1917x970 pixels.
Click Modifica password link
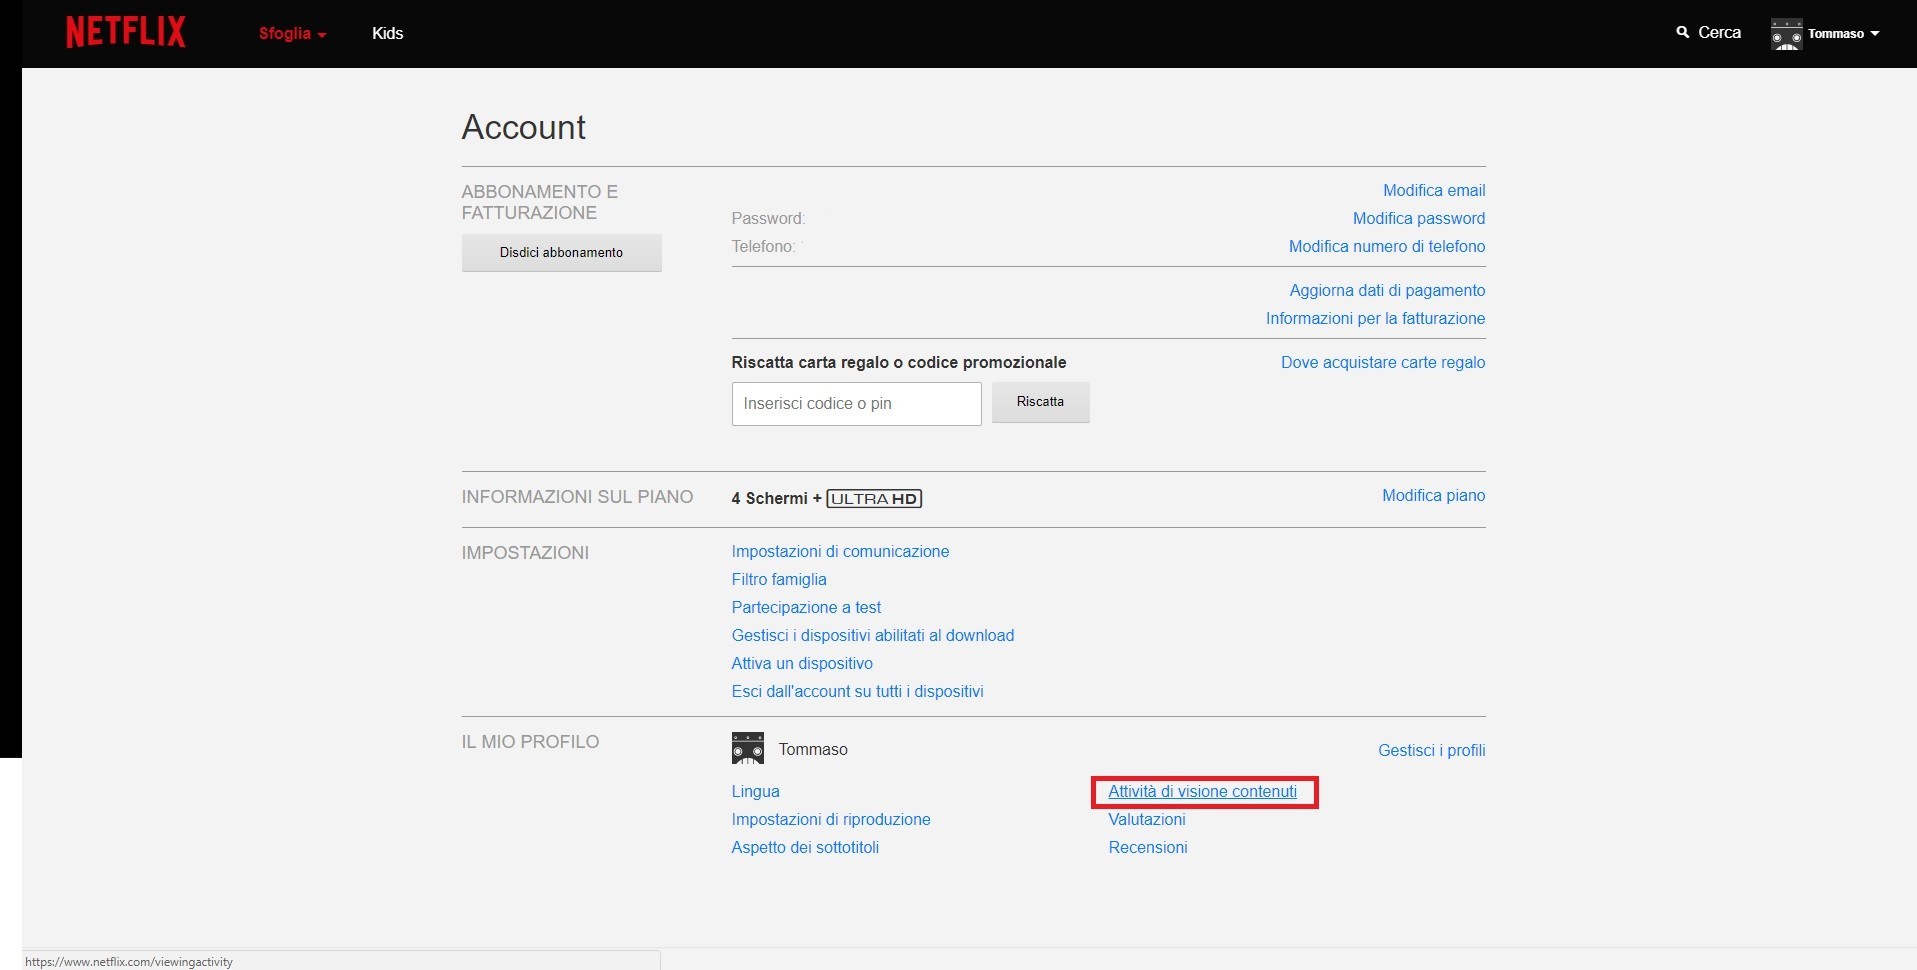point(1418,219)
